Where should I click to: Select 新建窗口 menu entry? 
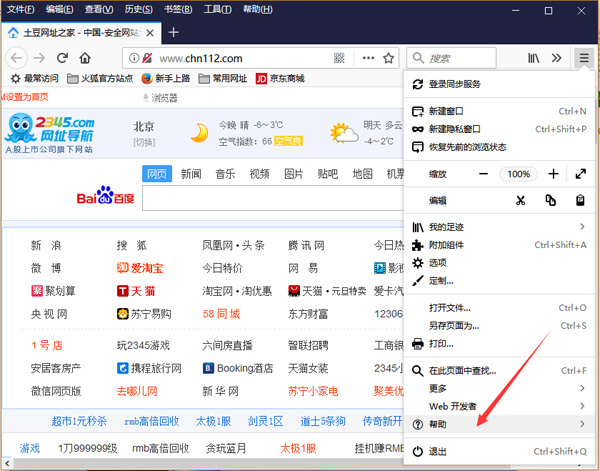[x=499, y=111]
